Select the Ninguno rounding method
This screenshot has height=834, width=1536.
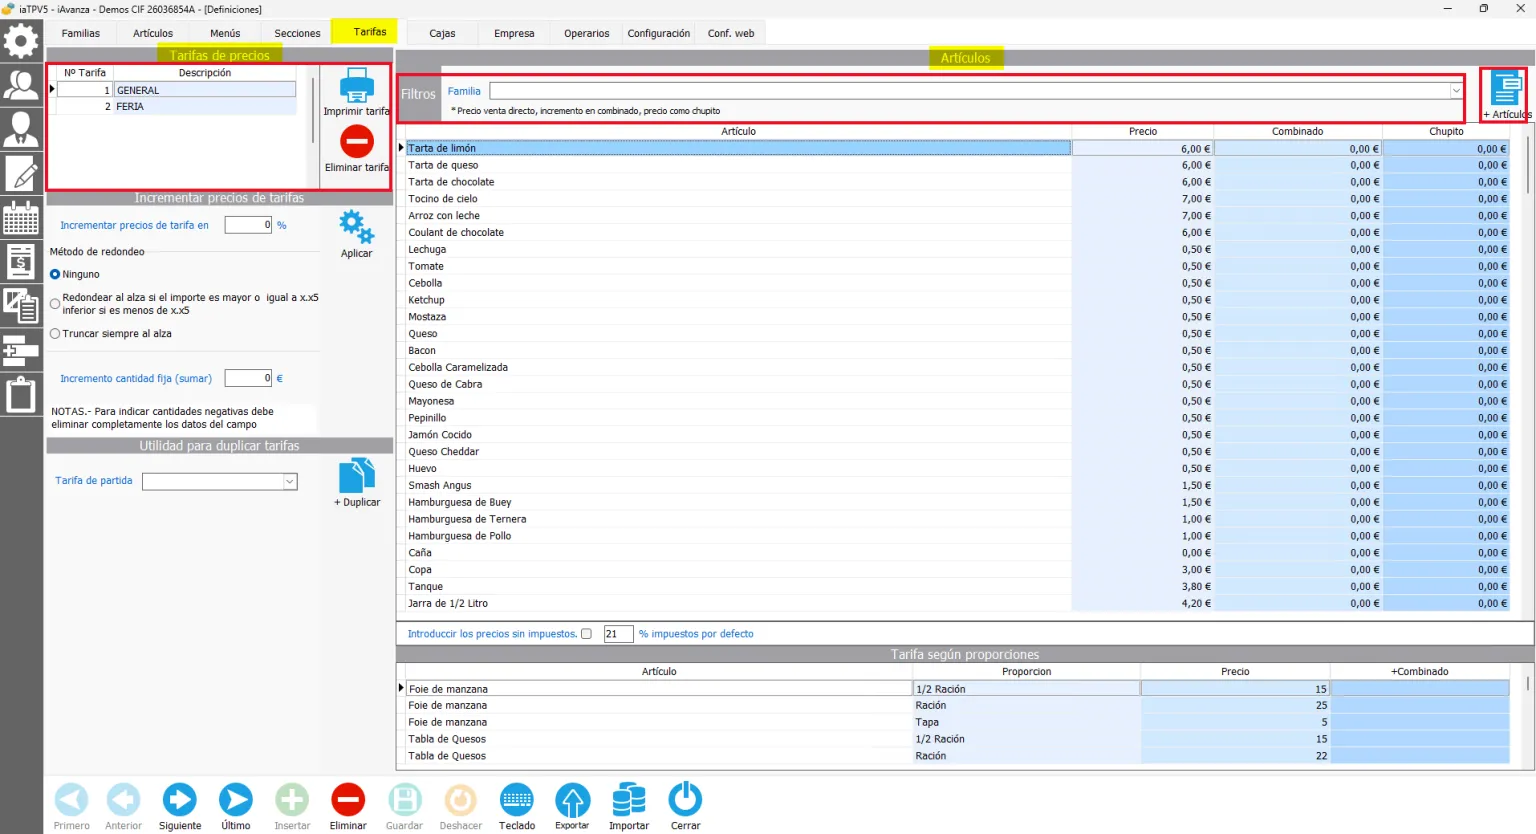tap(55, 274)
